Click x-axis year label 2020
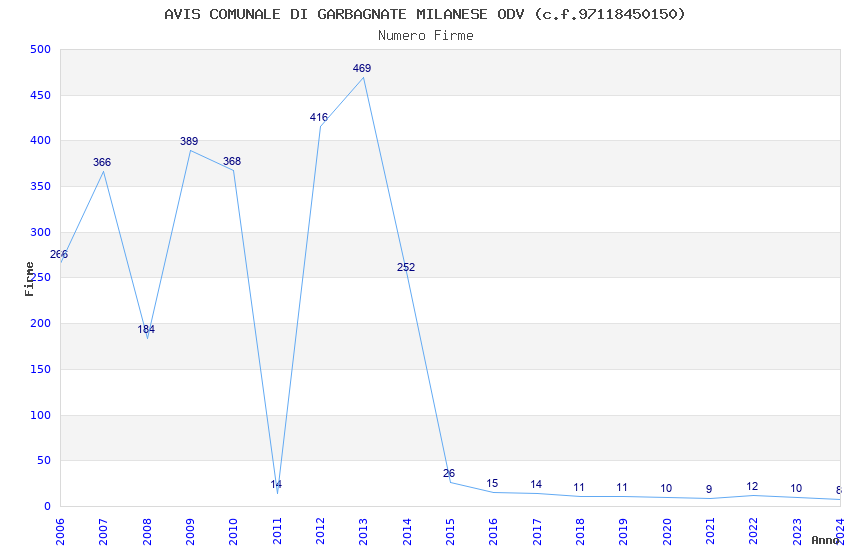 667,532
